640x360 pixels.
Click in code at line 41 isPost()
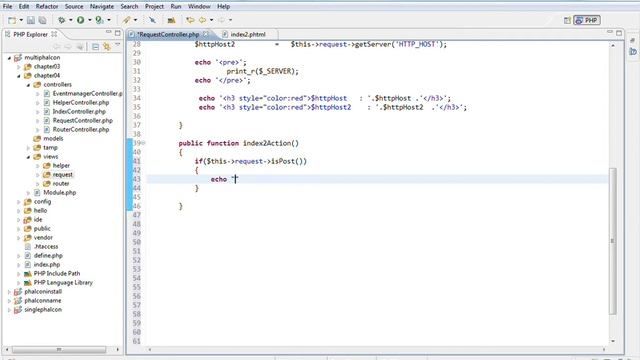(289, 162)
